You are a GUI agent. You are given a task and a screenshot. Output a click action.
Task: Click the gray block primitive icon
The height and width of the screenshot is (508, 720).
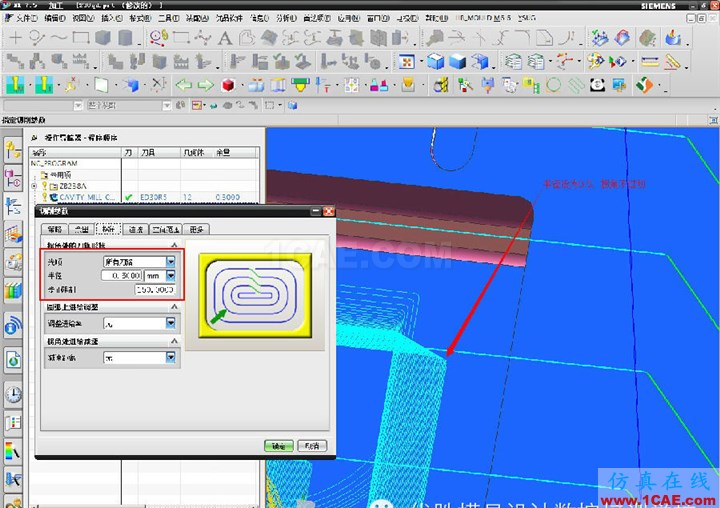pyautogui.click(x=103, y=38)
